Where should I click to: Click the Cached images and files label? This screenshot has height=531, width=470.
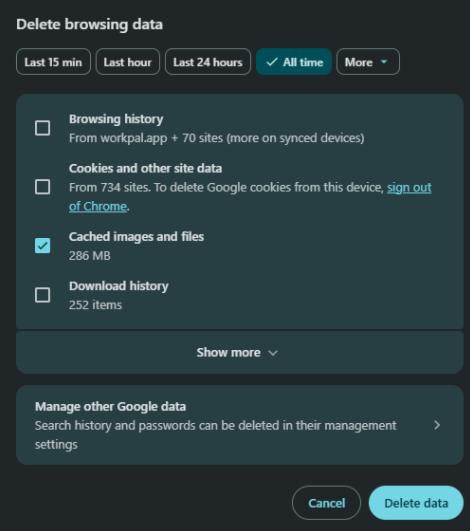[136, 237]
